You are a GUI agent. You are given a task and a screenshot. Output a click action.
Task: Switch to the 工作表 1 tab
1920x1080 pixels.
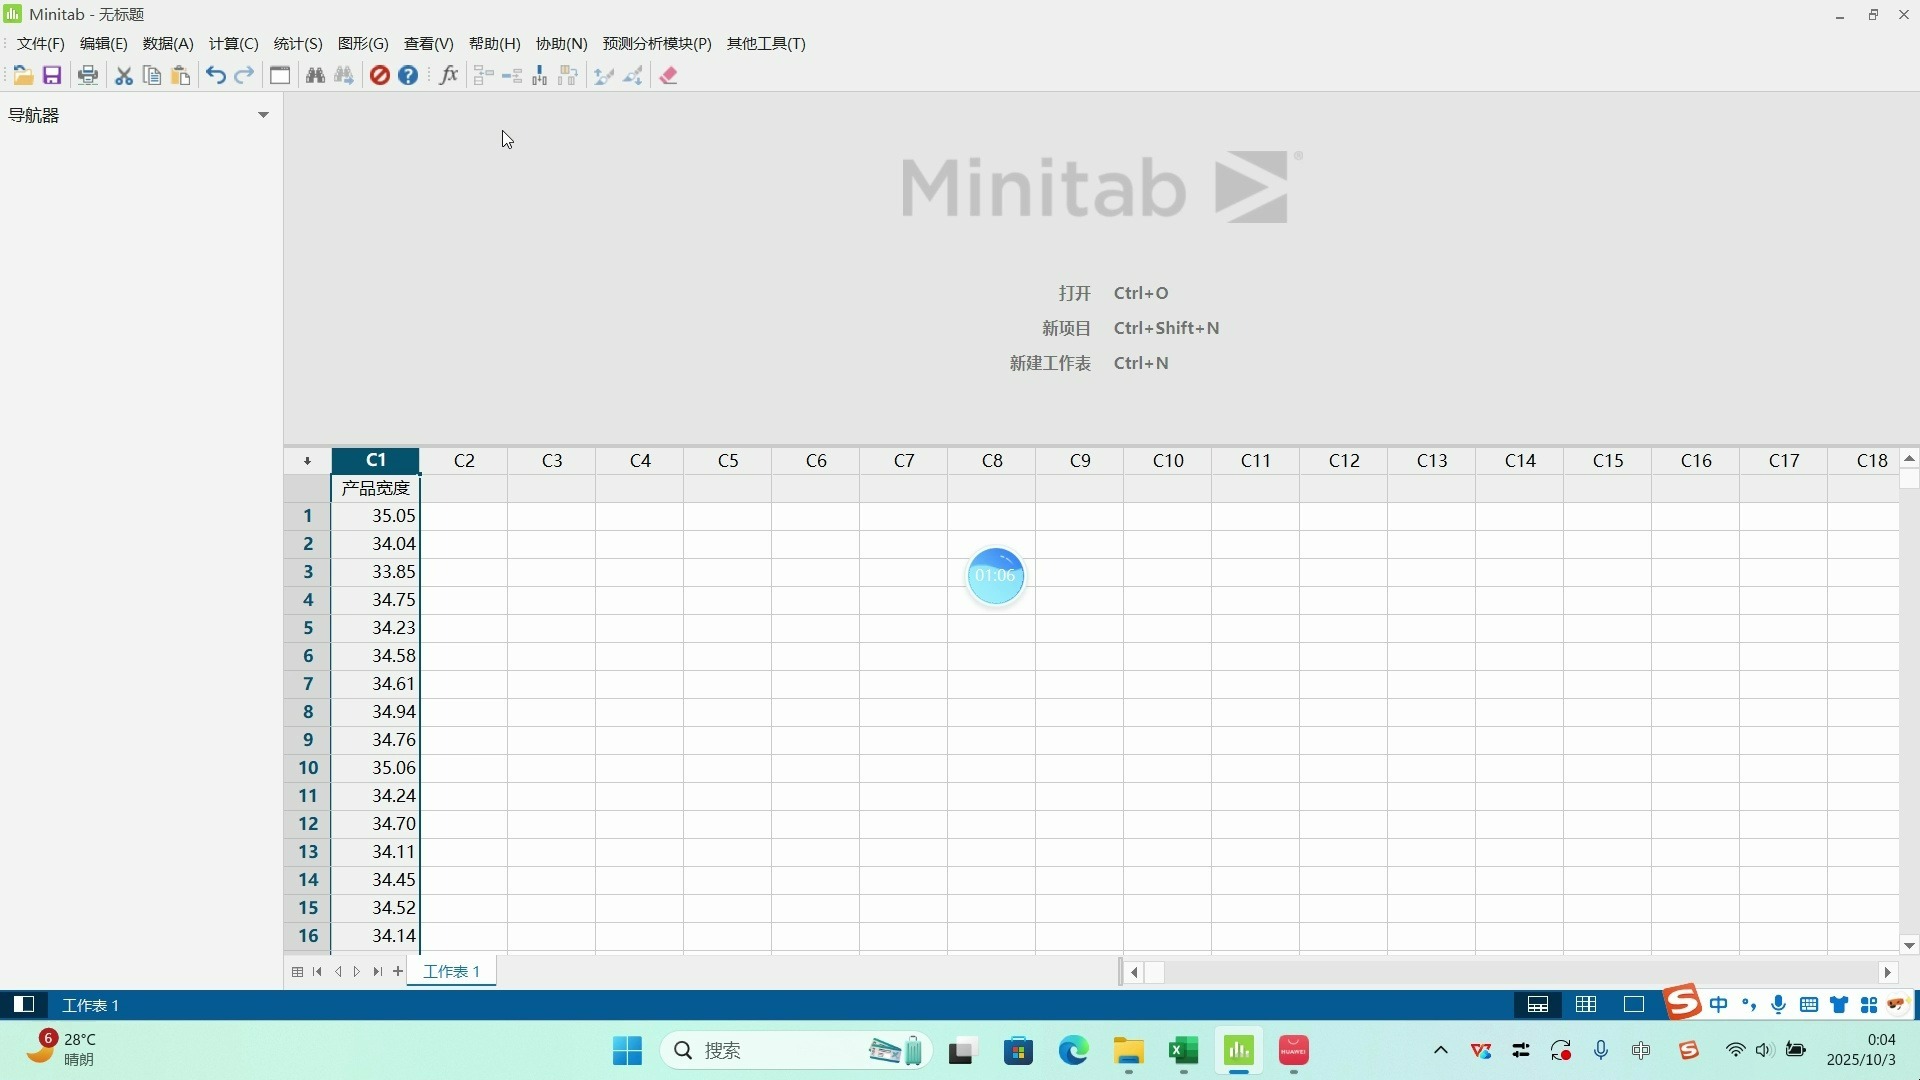point(451,971)
